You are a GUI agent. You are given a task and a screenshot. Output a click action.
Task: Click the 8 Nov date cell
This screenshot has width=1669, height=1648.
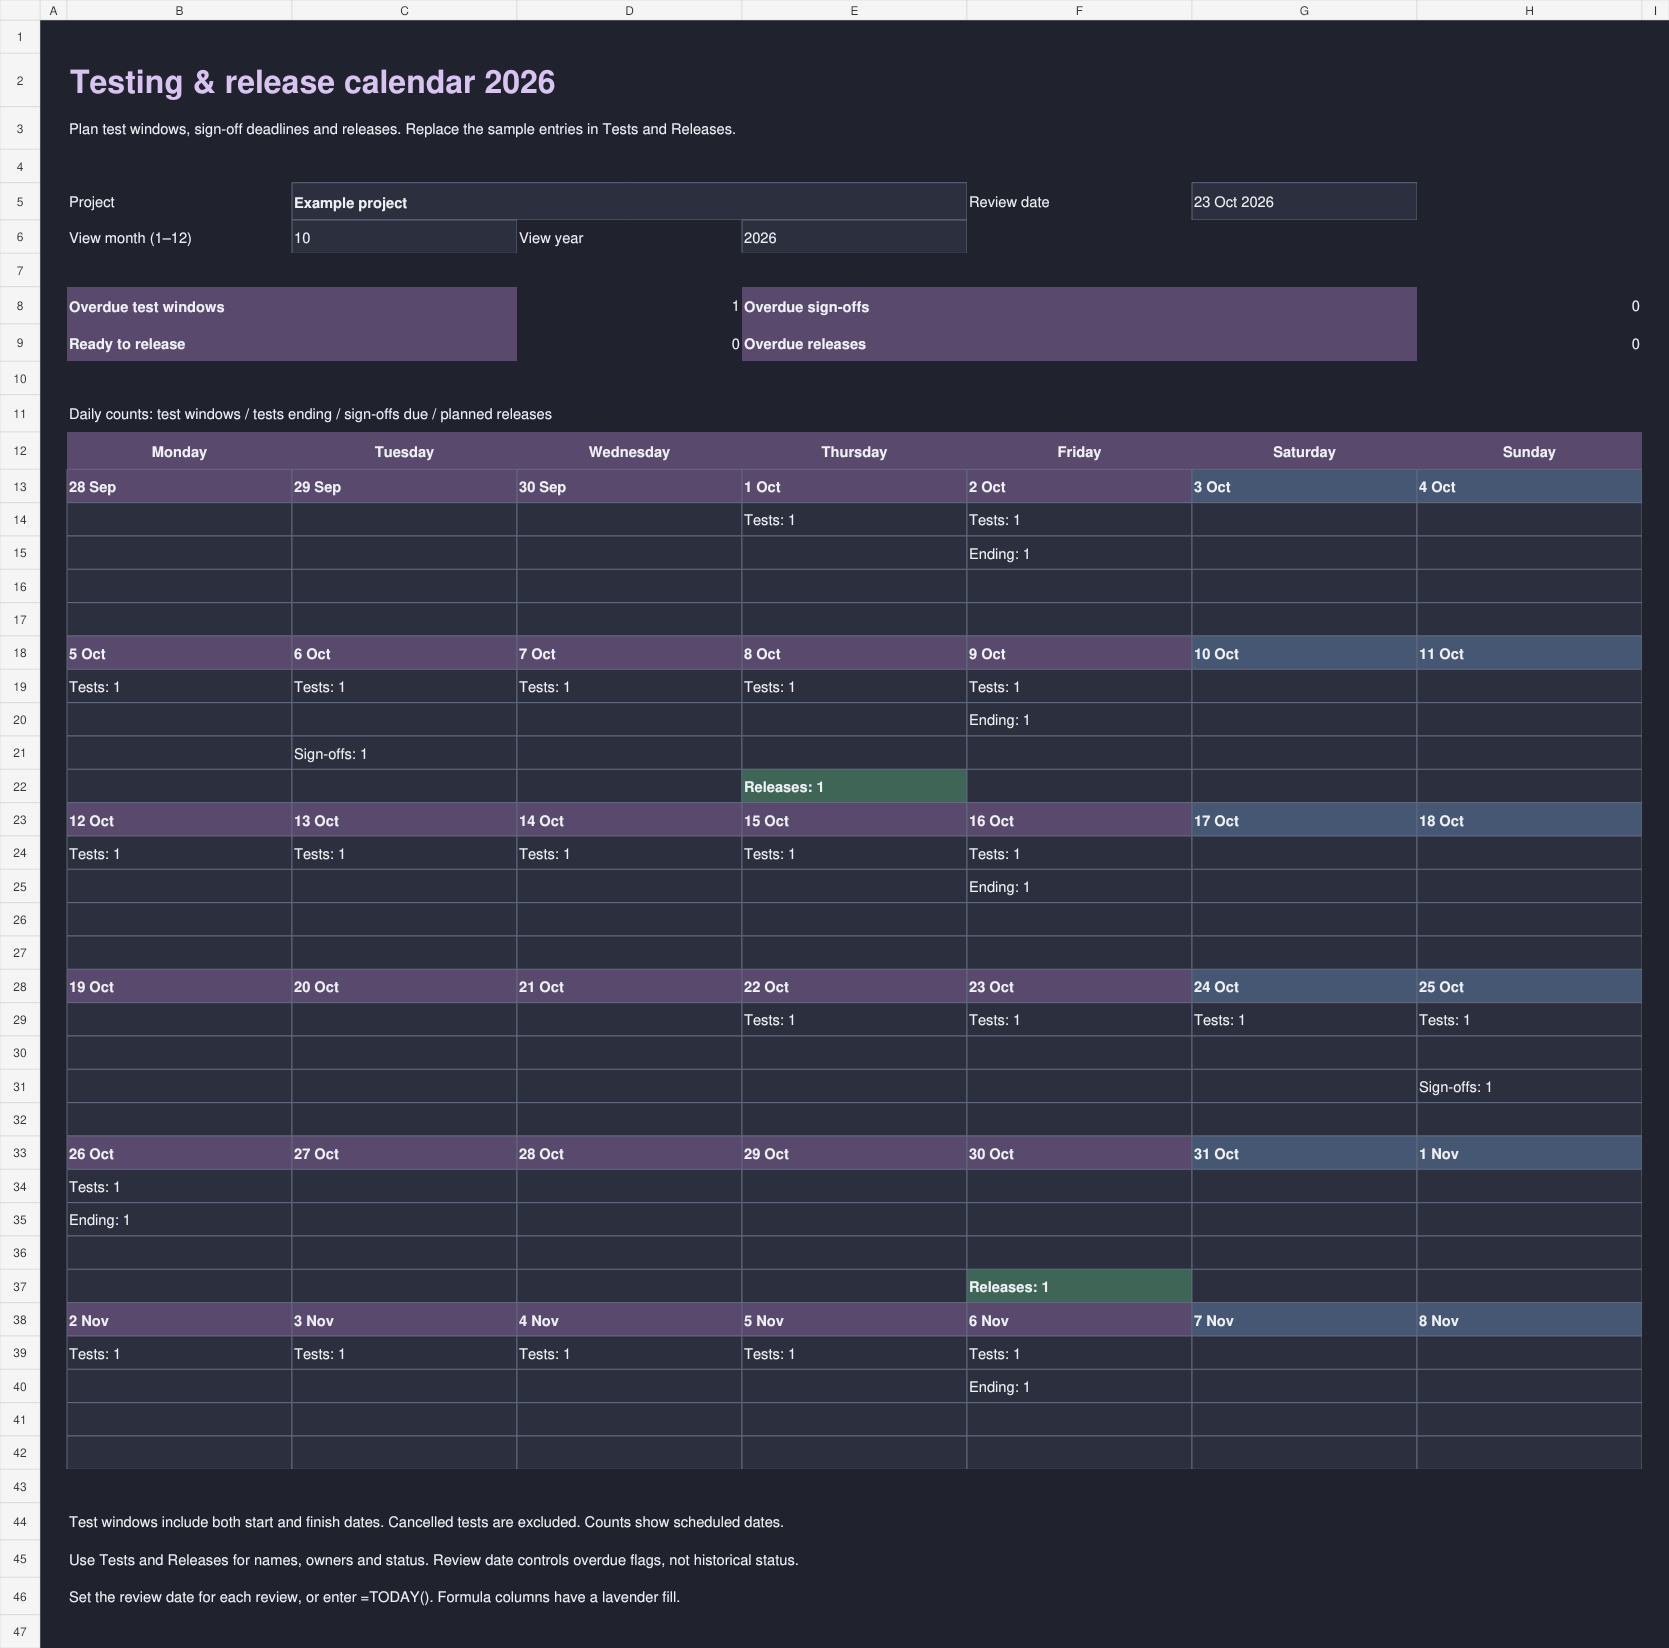click(1529, 1321)
